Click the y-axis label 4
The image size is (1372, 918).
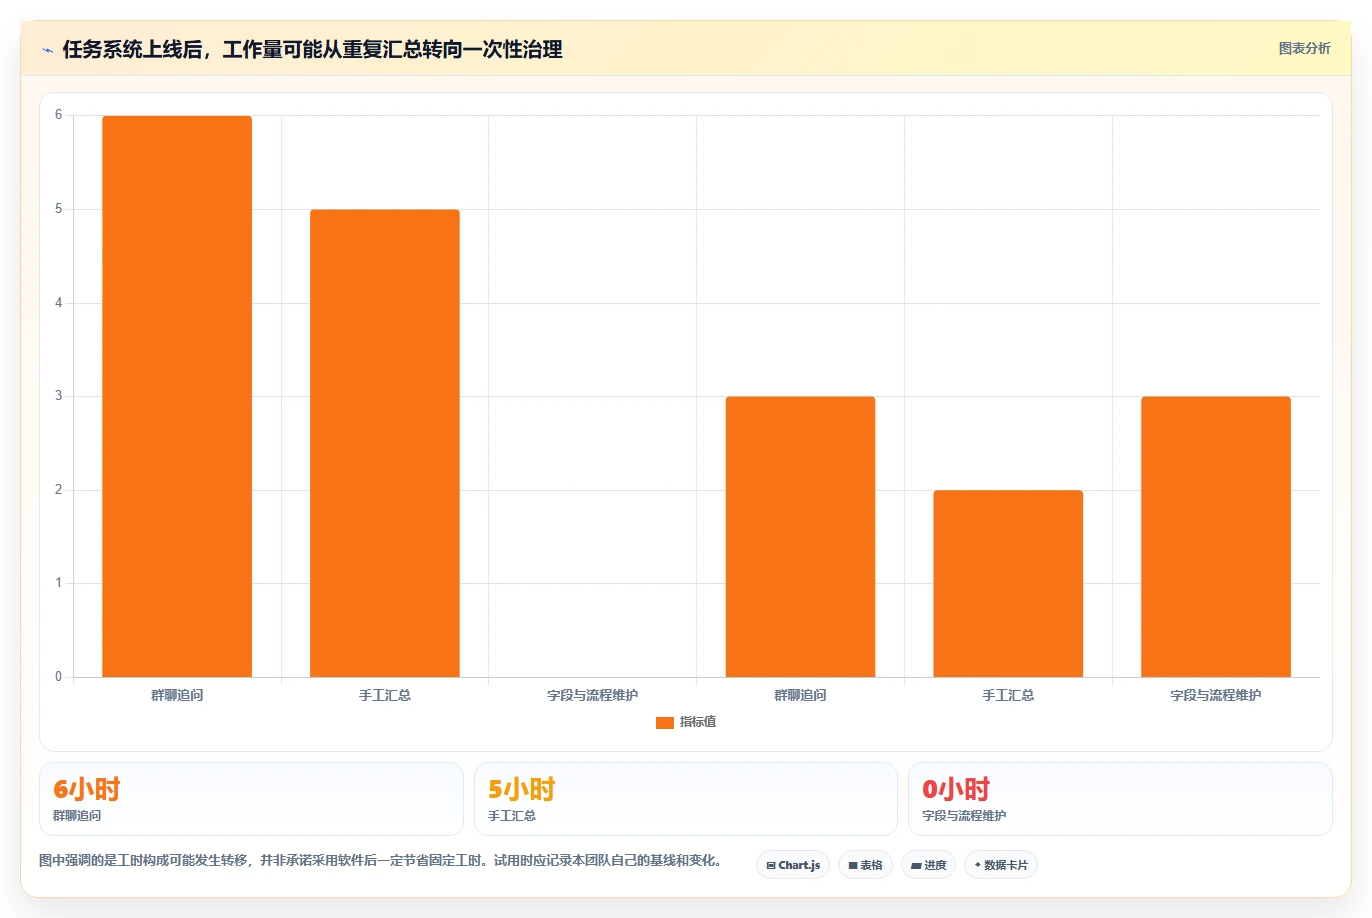[58, 303]
